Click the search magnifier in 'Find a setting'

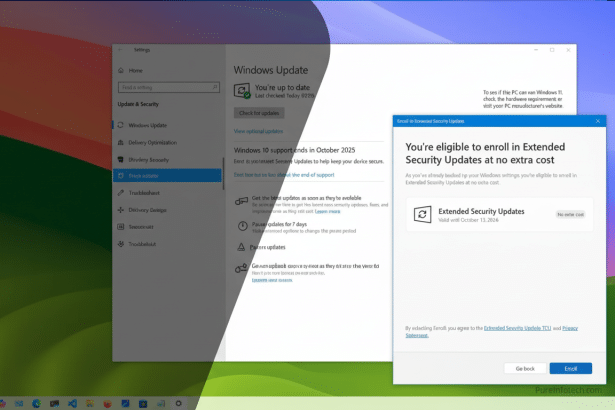(215, 87)
